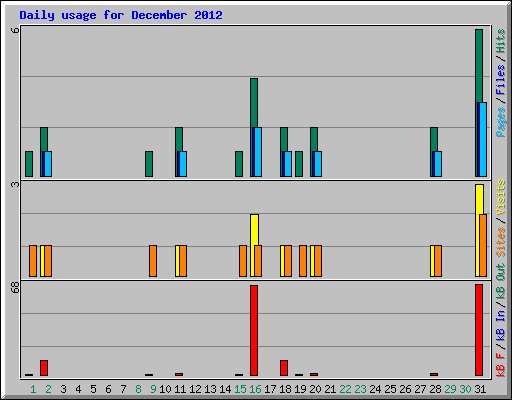
Task: Click the green Hits bar for day 19
Action: pyautogui.click(x=299, y=164)
